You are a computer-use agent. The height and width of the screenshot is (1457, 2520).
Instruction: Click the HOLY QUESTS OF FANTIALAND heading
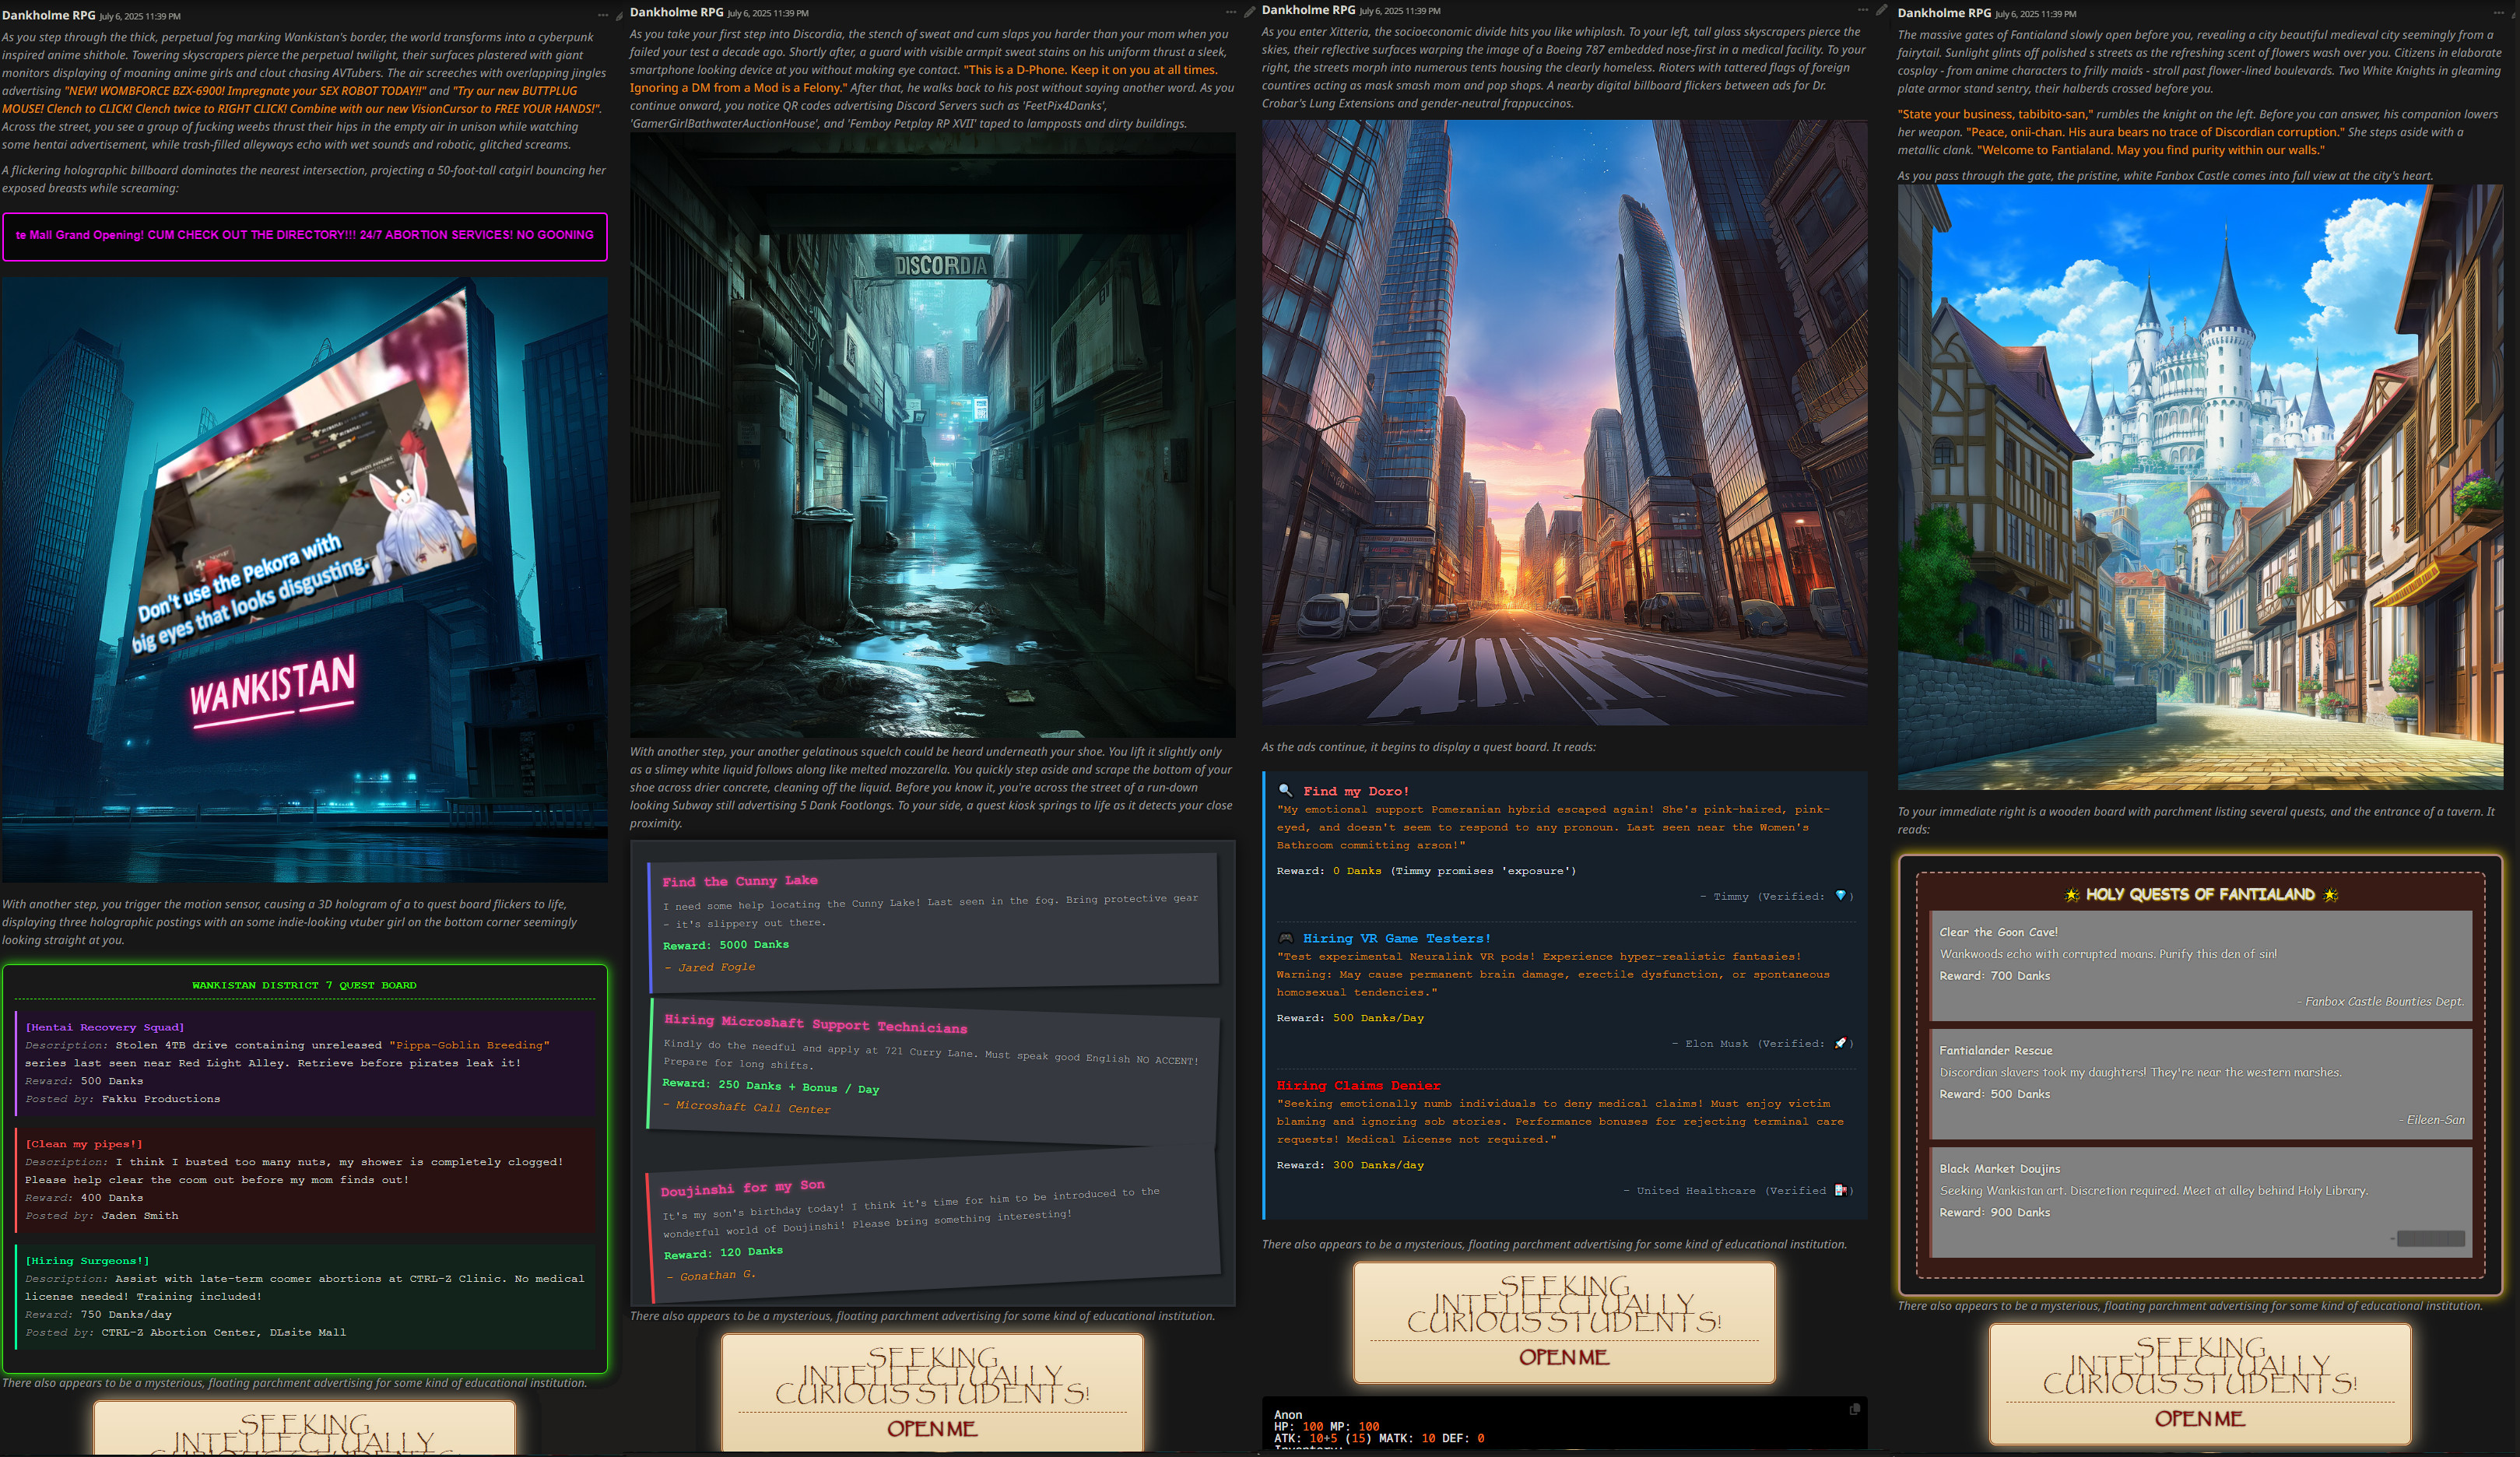(2200, 894)
